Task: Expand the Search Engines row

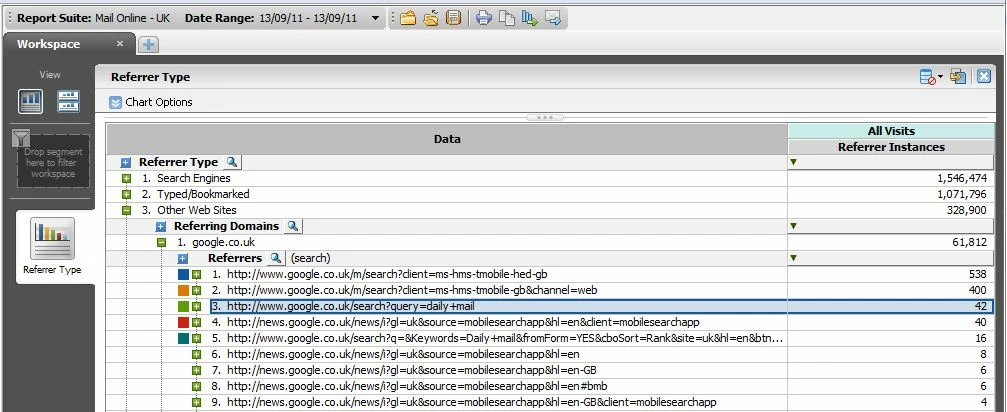Action: tap(127, 178)
